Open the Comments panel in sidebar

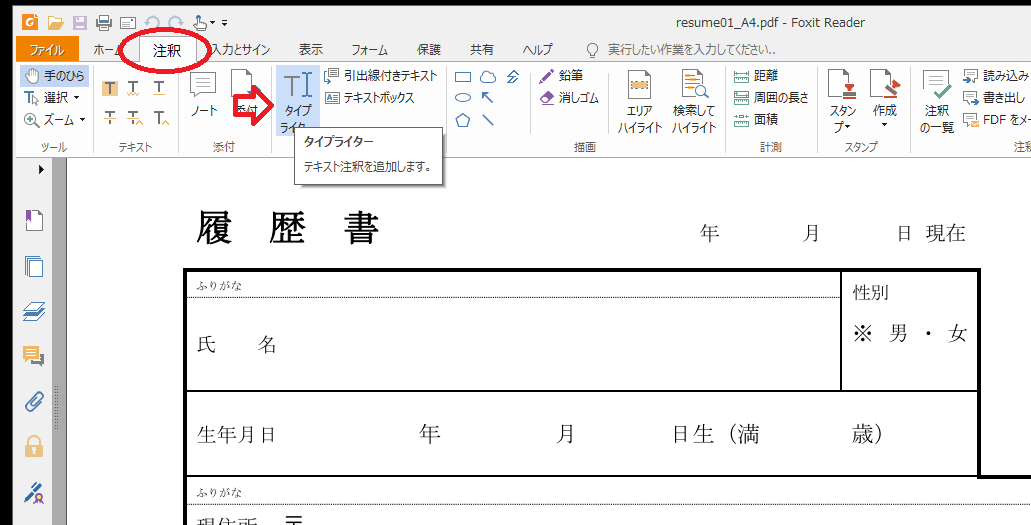34,356
